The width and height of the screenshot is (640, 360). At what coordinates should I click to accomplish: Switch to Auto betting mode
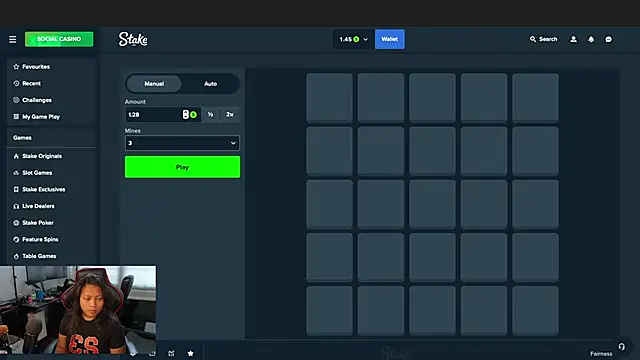coord(211,84)
